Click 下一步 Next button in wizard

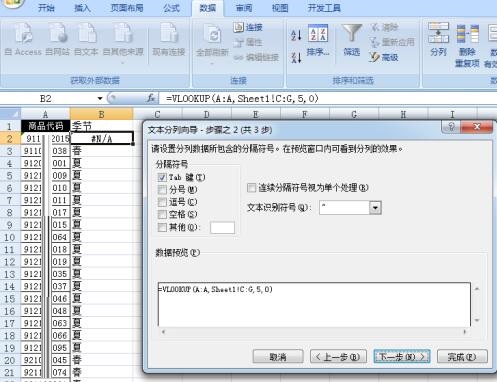point(402,357)
